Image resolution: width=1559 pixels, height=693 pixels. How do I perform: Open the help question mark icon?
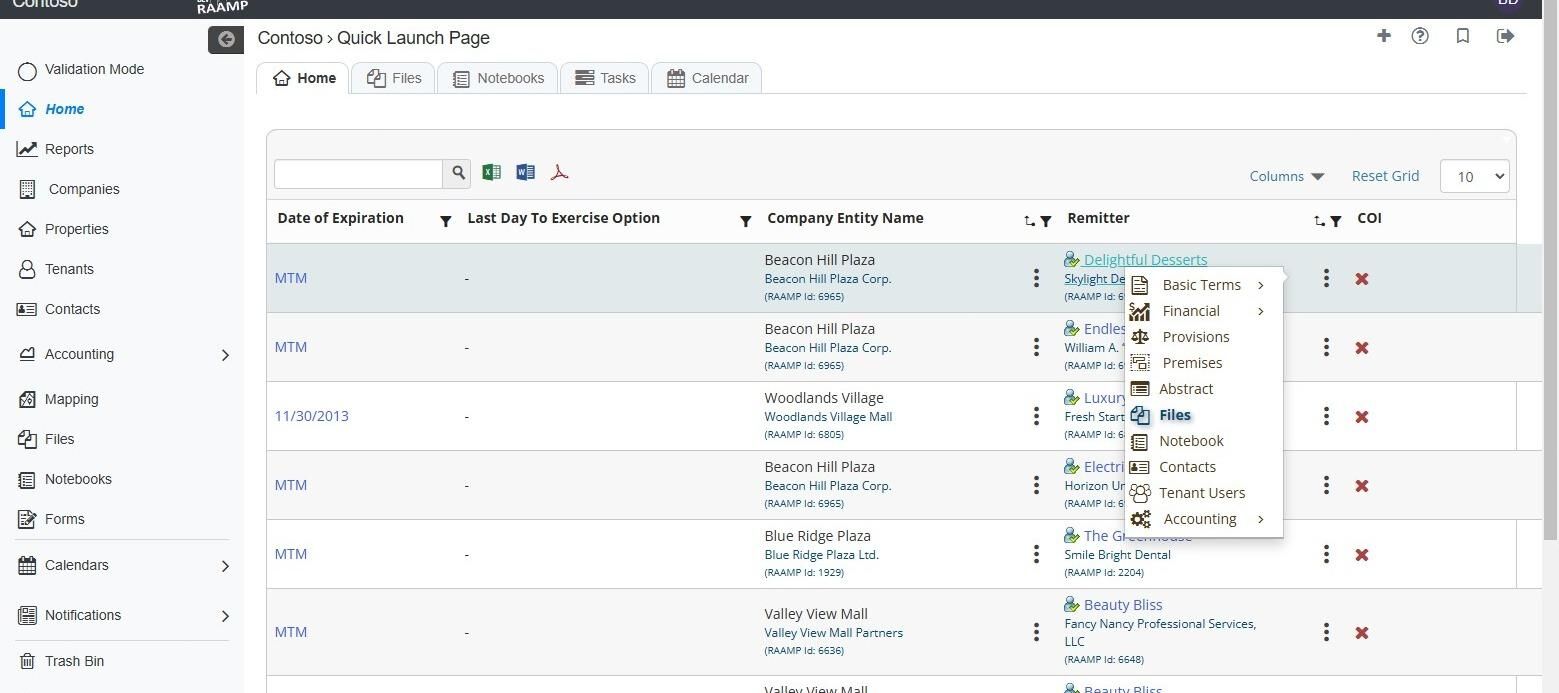[1420, 36]
